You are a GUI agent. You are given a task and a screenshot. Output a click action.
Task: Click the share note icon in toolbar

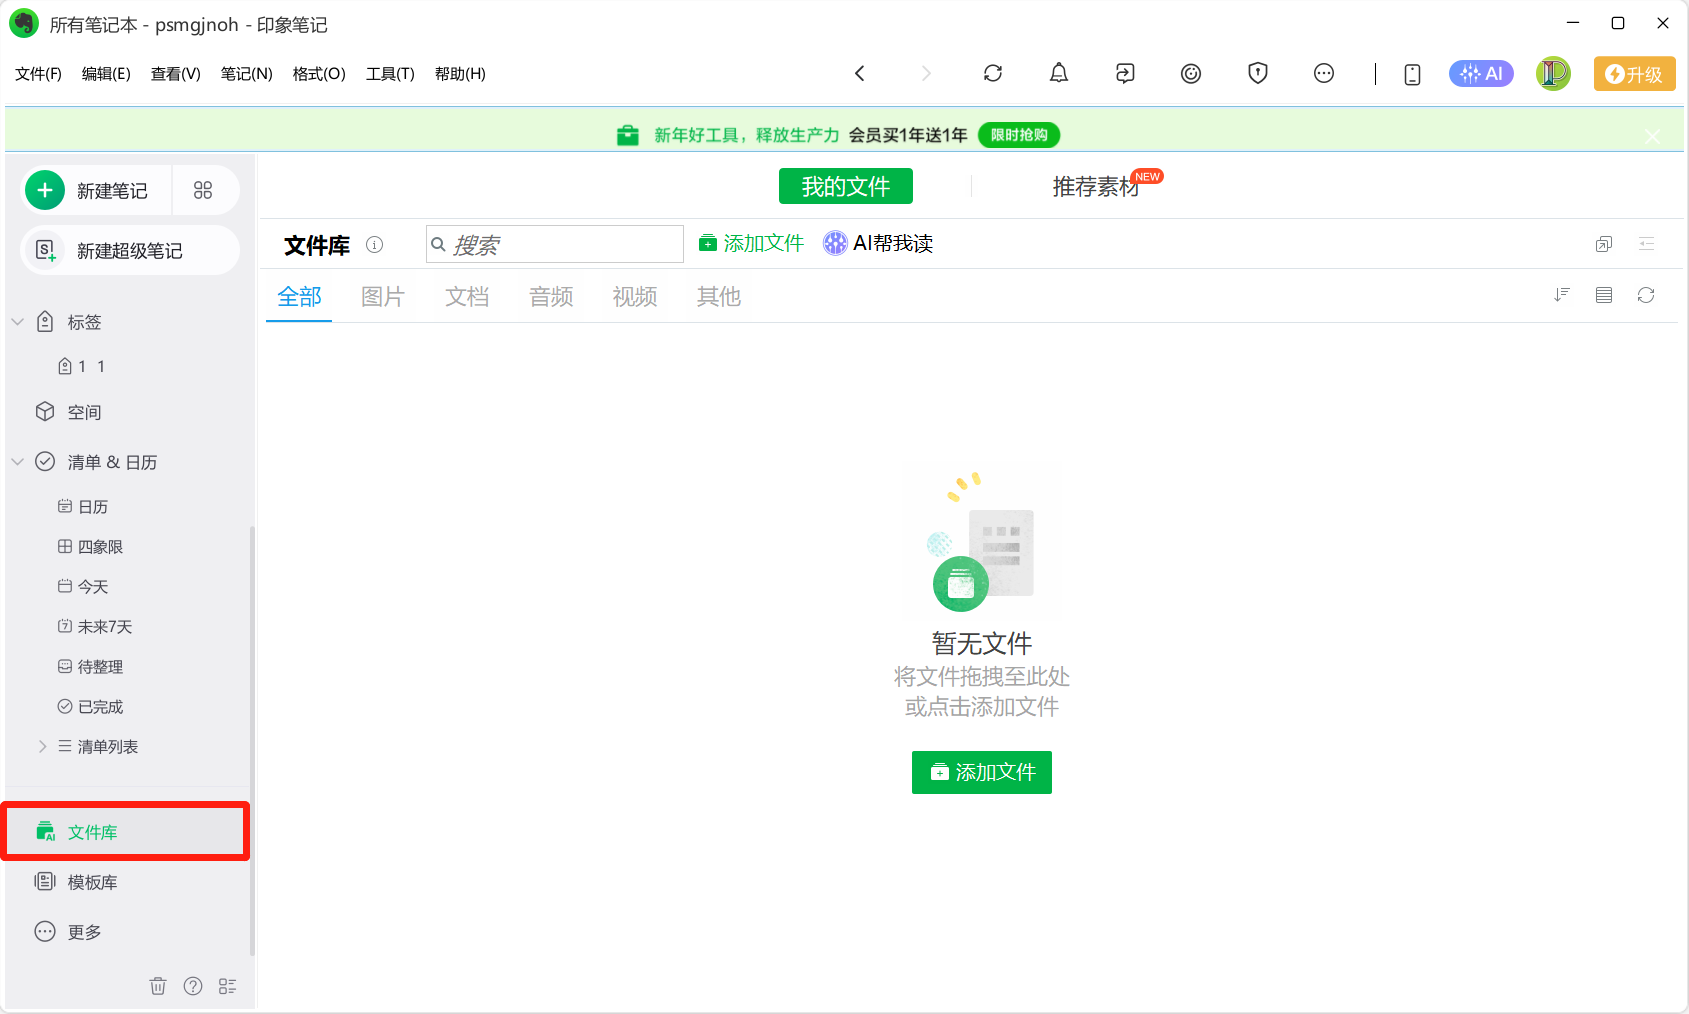[x=1125, y=73]
